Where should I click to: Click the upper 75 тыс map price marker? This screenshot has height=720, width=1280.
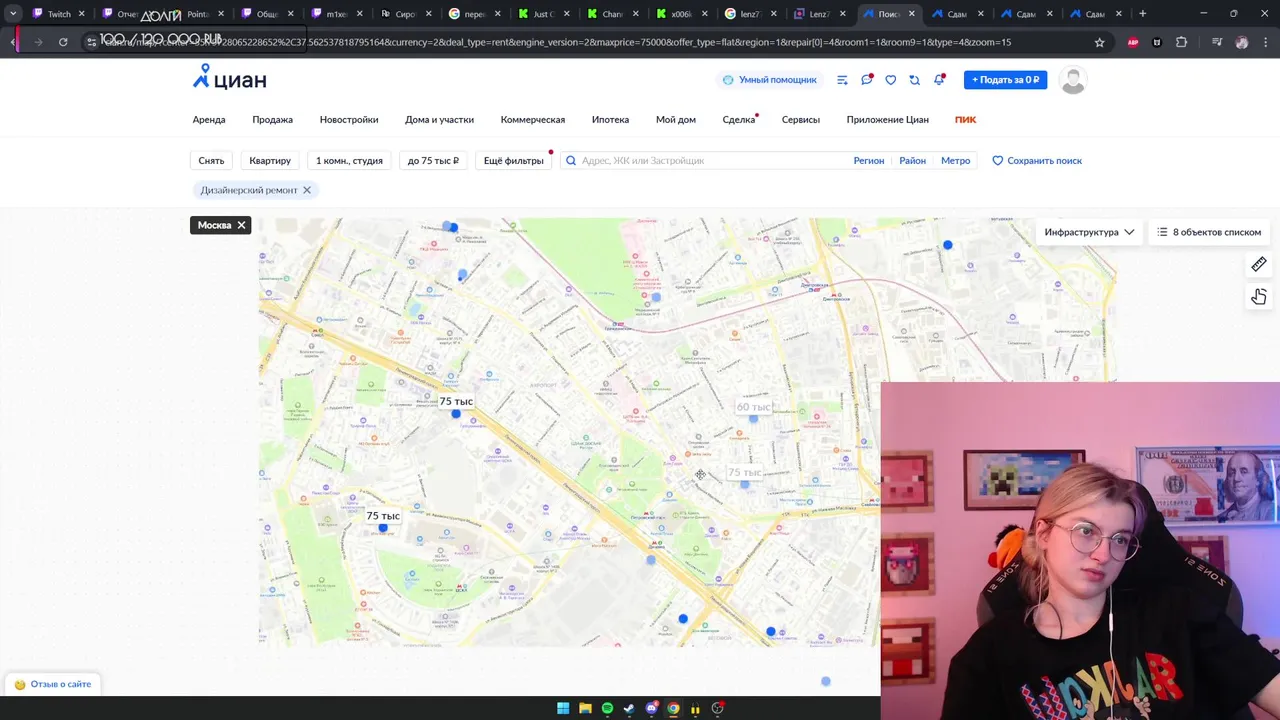[x=456, y=401]
